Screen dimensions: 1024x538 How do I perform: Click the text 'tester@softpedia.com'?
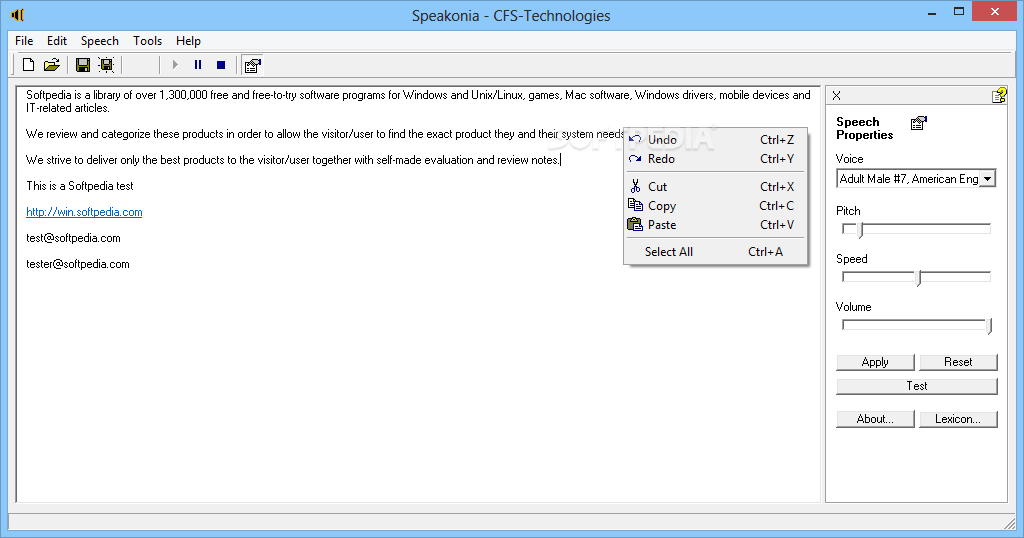coord(78,264)
